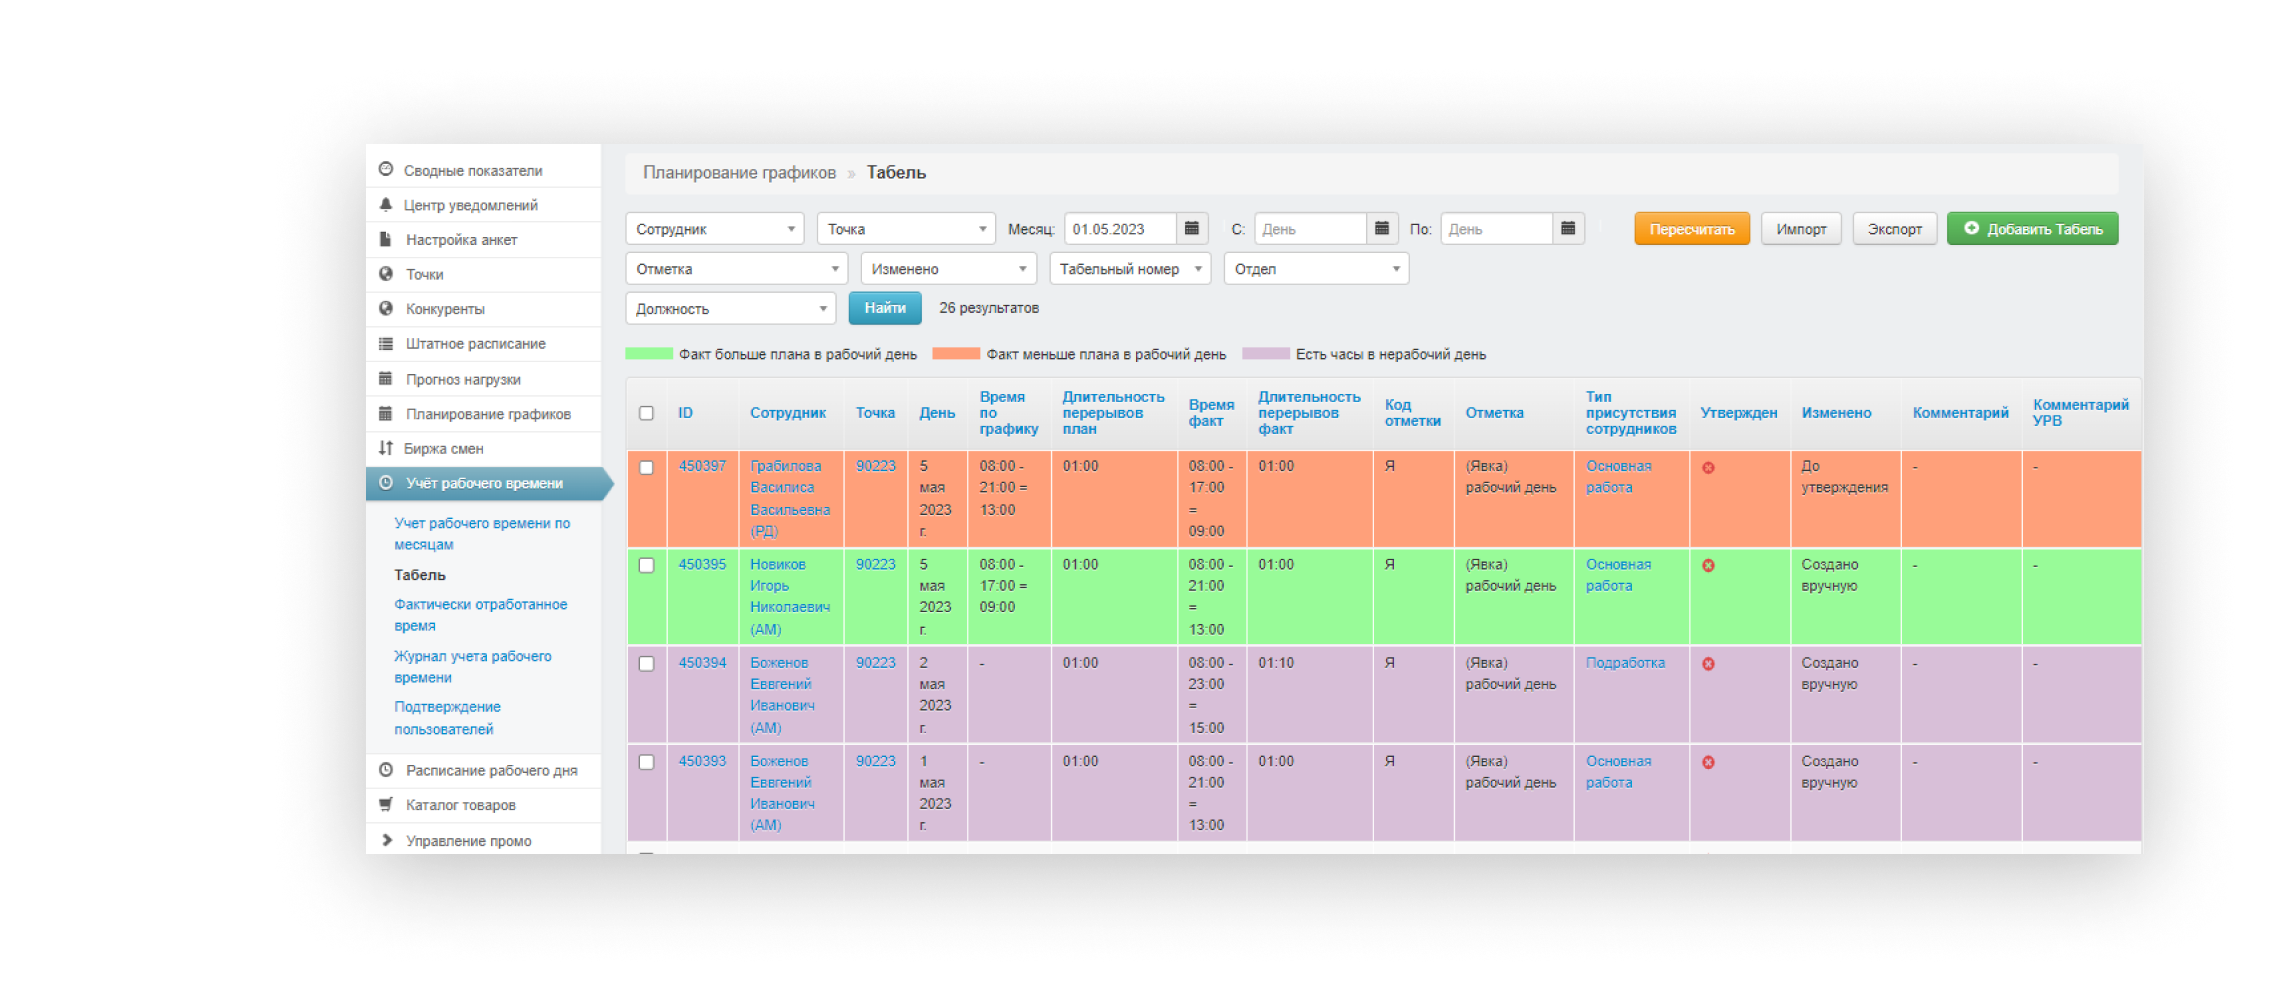Click the plus icon on Добавить Табель
Viewport: 2270px width, 999px height.
coord(1971,228)
